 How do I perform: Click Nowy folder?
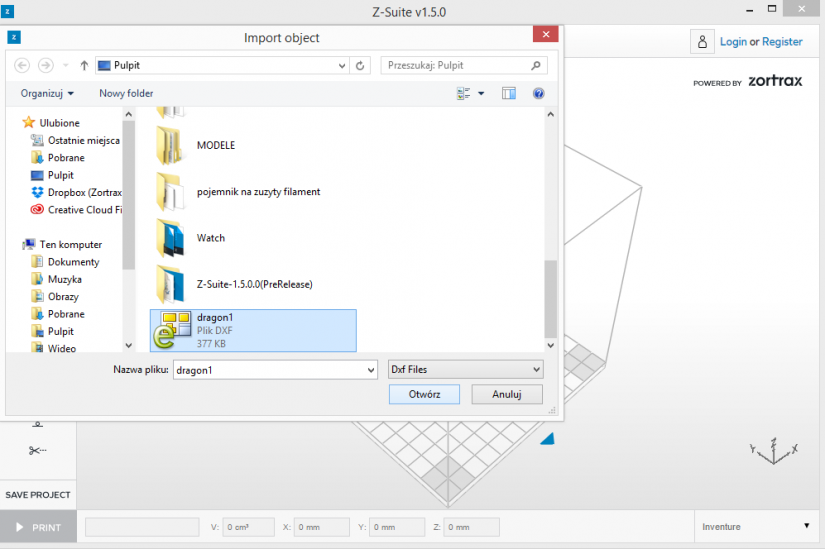(126, 94)
